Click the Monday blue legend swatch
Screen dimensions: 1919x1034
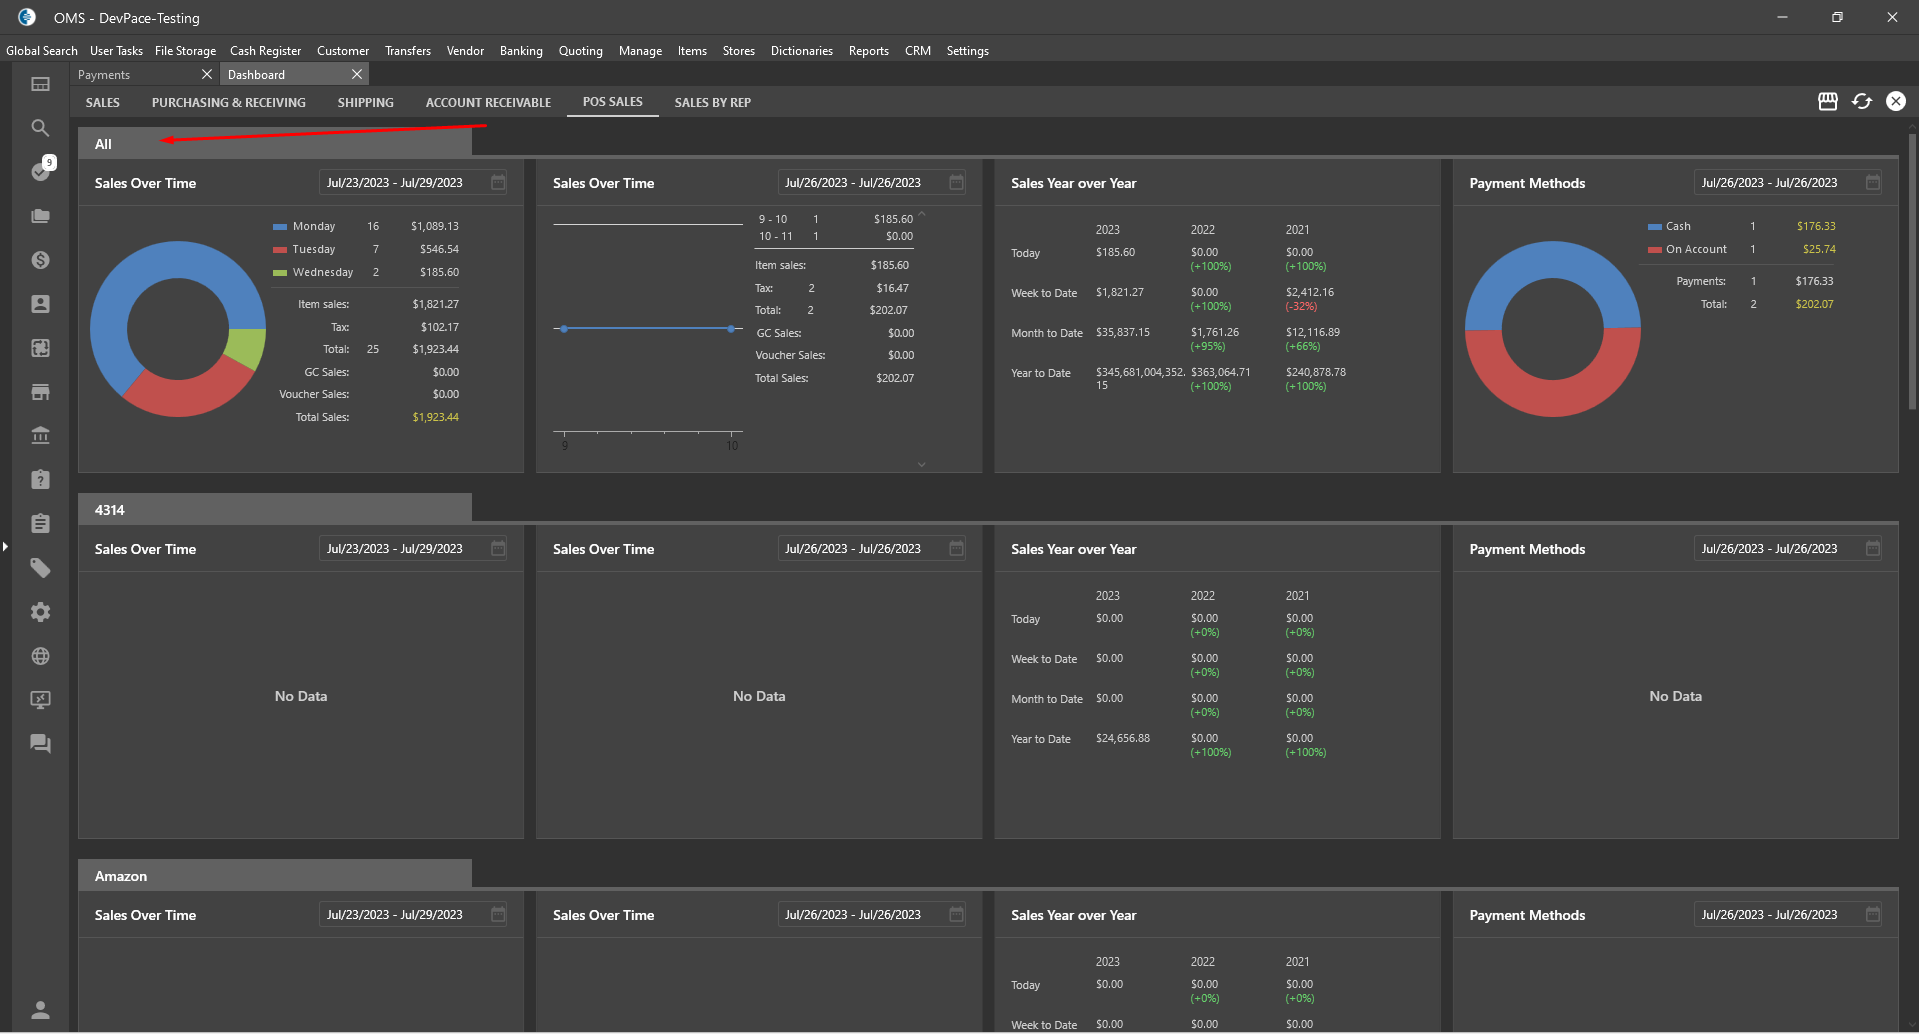[280, 227]
